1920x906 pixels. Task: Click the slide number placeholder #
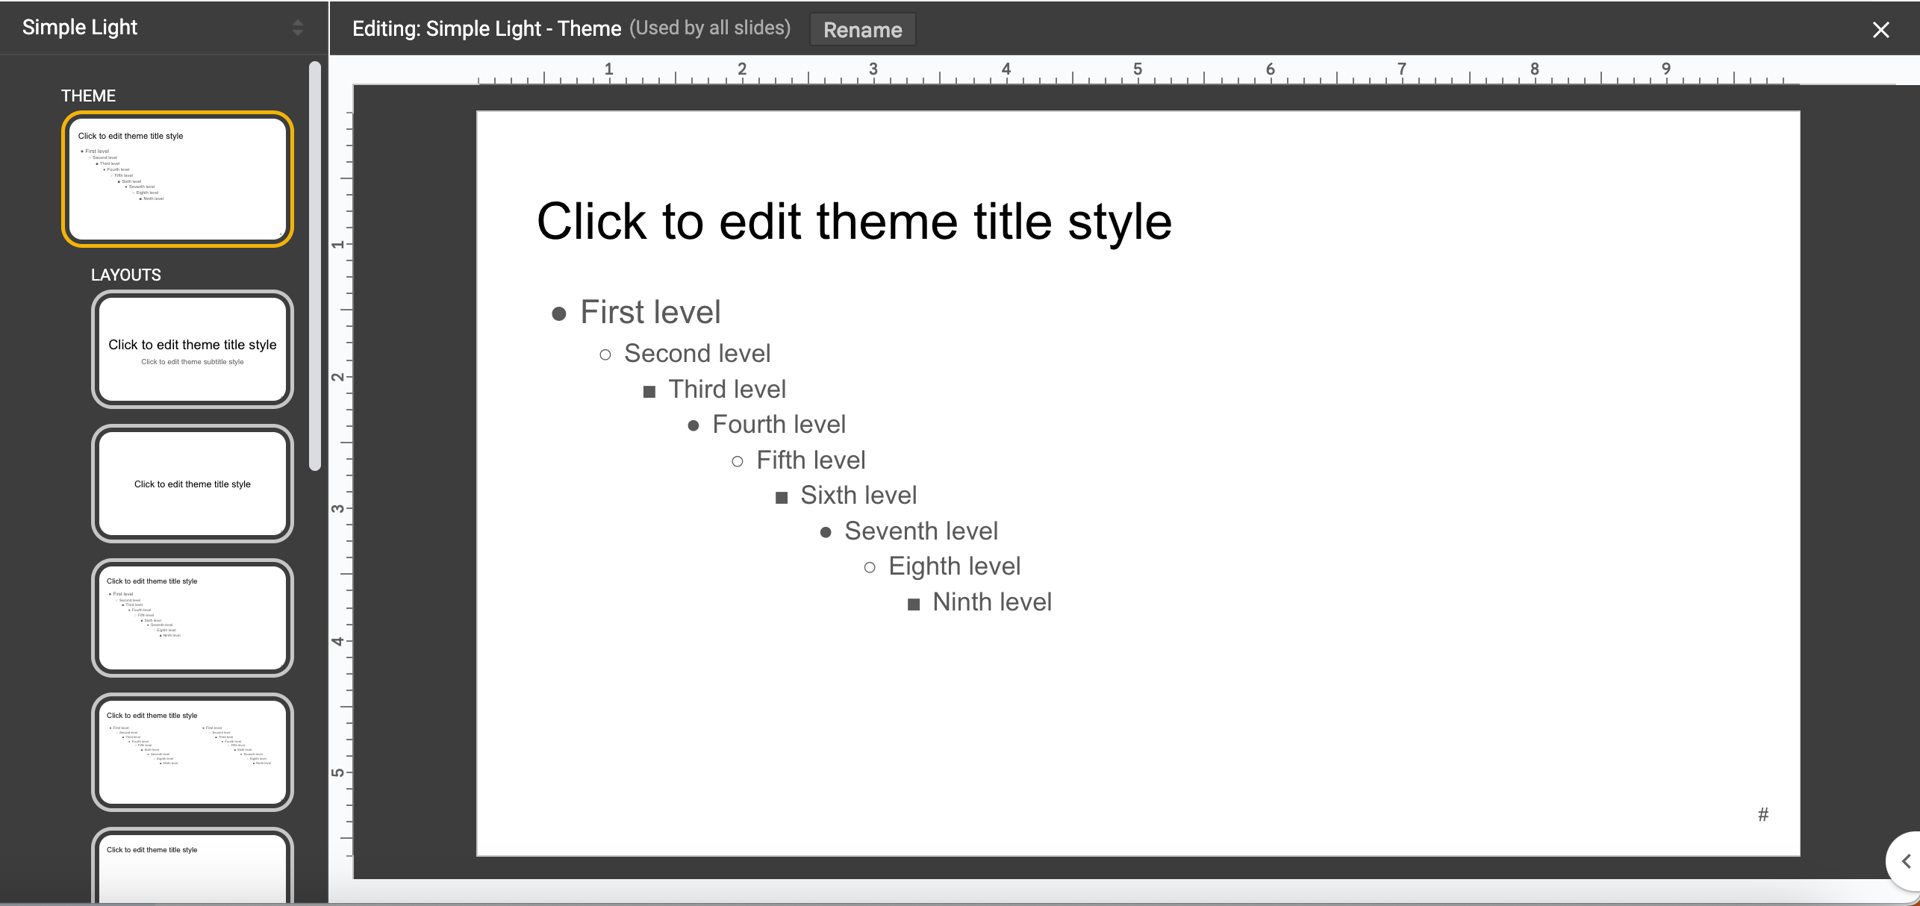(x=1762, y=814)
